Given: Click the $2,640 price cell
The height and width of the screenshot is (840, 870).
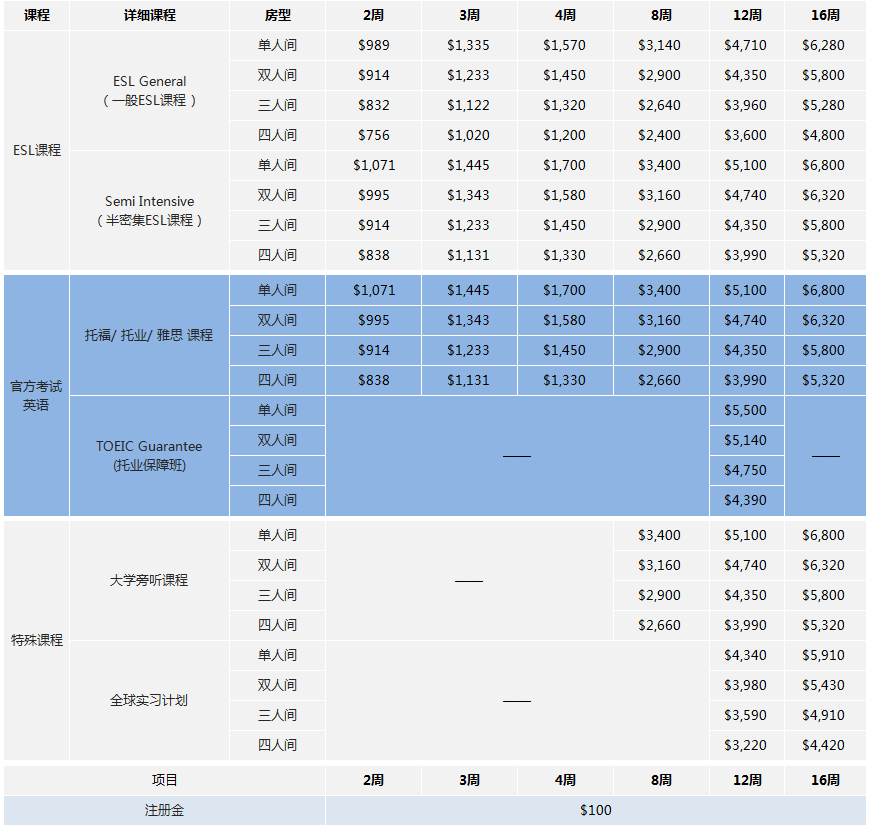Looking at the screenshot, I should point(660,105).
